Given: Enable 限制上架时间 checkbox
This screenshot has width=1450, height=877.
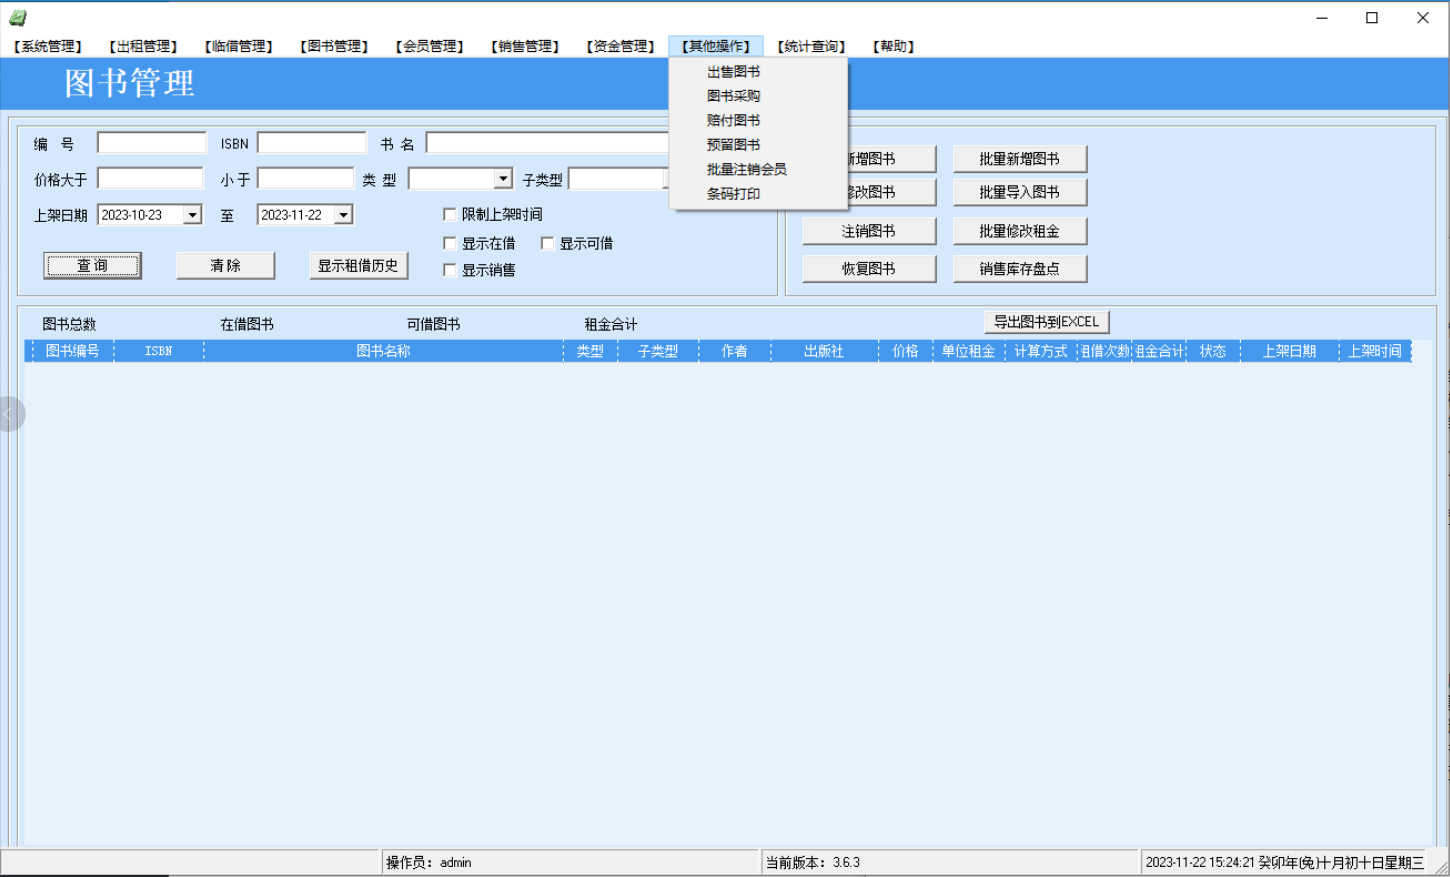Looking at the screenshot, I should click(x=450, y=214).
